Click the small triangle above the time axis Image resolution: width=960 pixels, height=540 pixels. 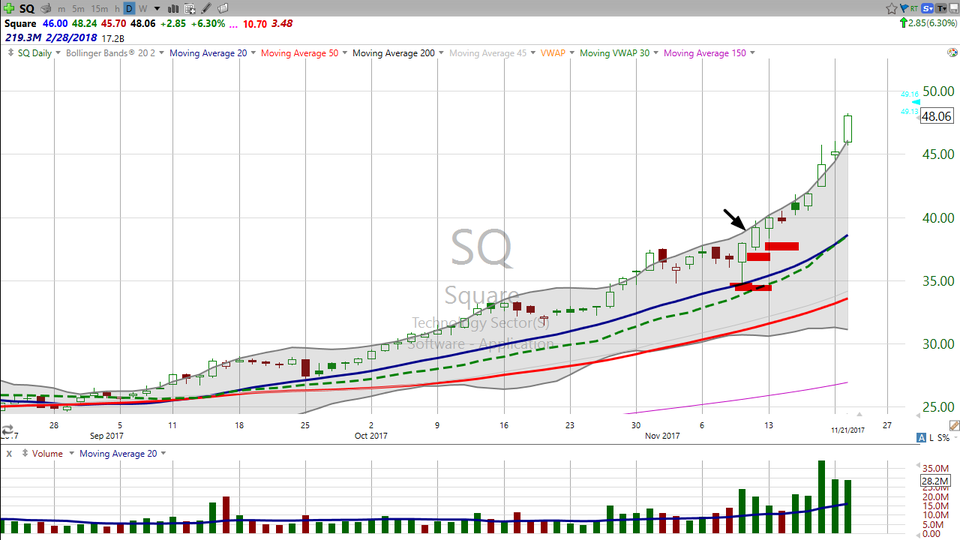pos(860,414)
